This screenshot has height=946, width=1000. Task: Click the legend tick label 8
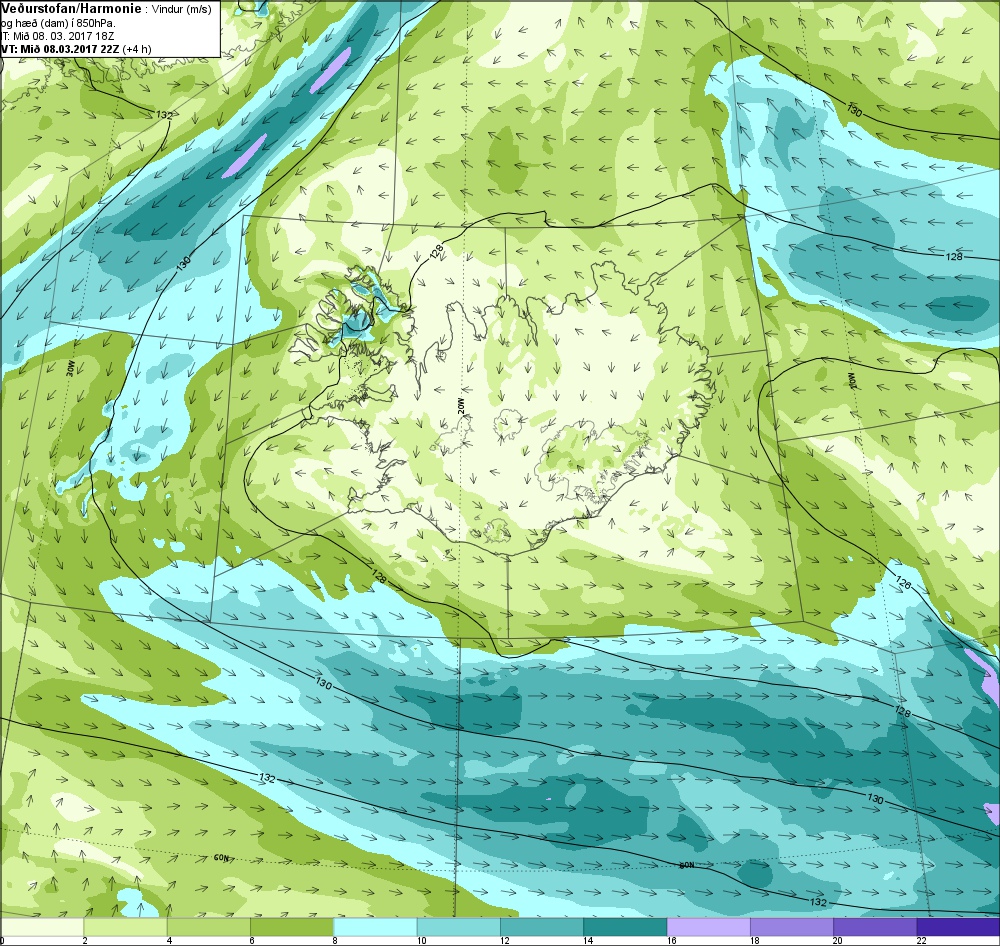(335, 940)
